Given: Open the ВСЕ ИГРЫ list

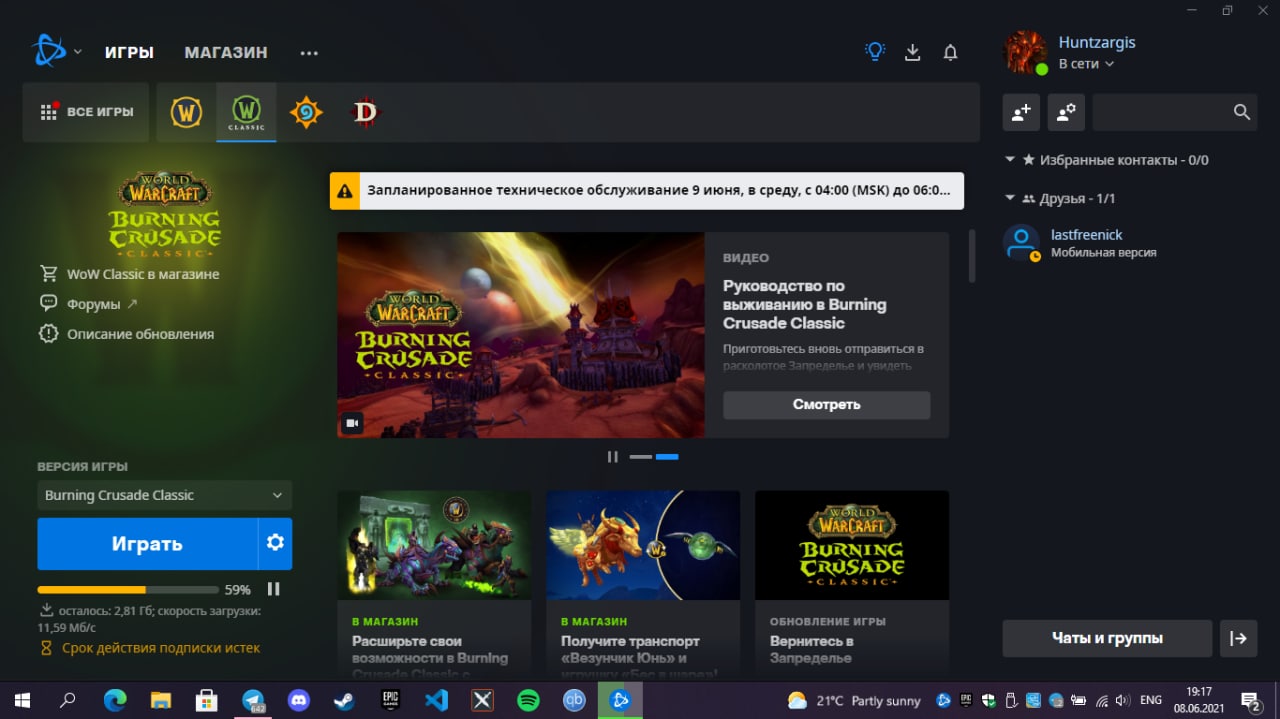Looking at the screenshot, I should [x=86, y=112].
